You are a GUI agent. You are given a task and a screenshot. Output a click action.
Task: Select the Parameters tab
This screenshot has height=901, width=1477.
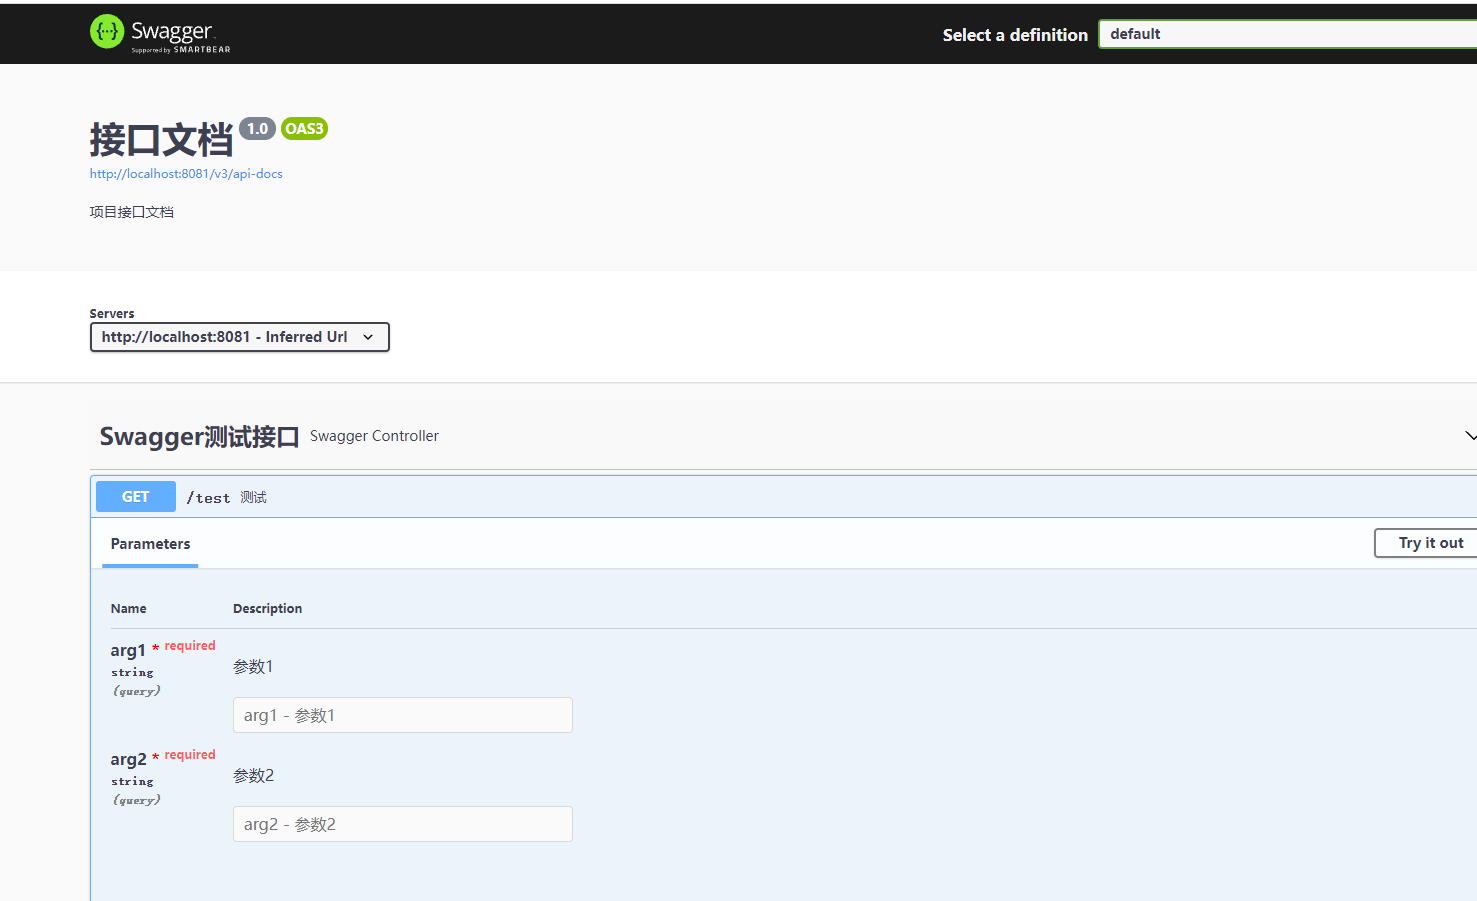(150, 543)
